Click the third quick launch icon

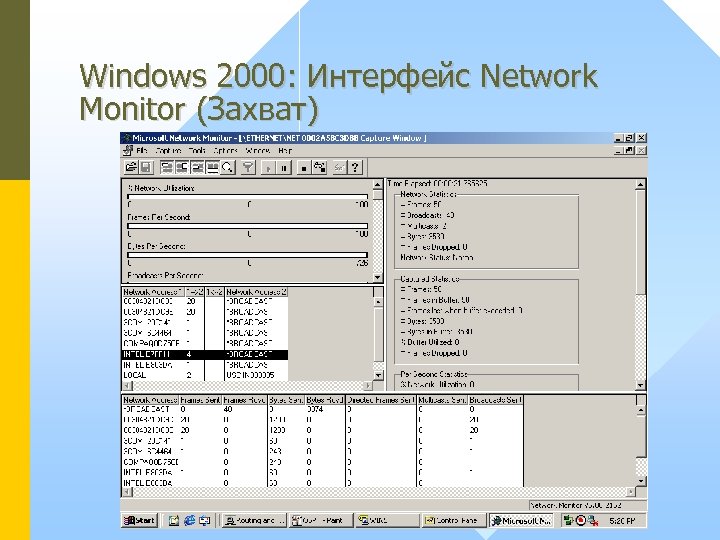[x=204, y=520]
